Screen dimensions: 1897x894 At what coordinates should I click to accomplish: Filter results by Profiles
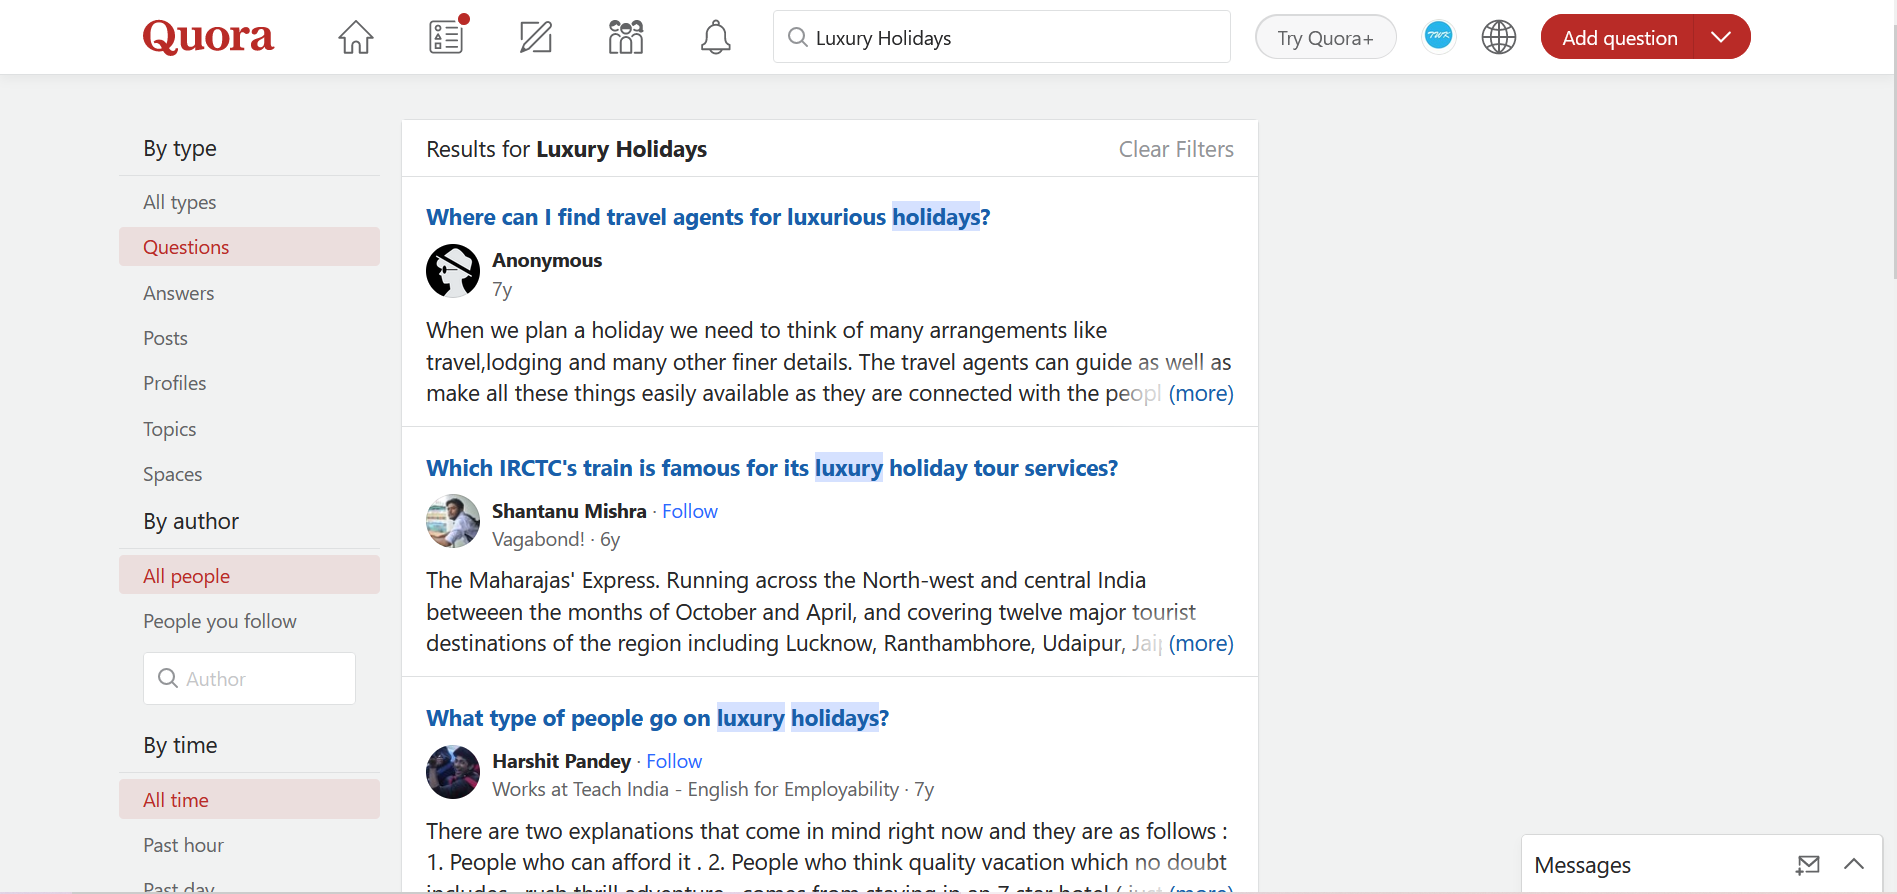[249, 383]
